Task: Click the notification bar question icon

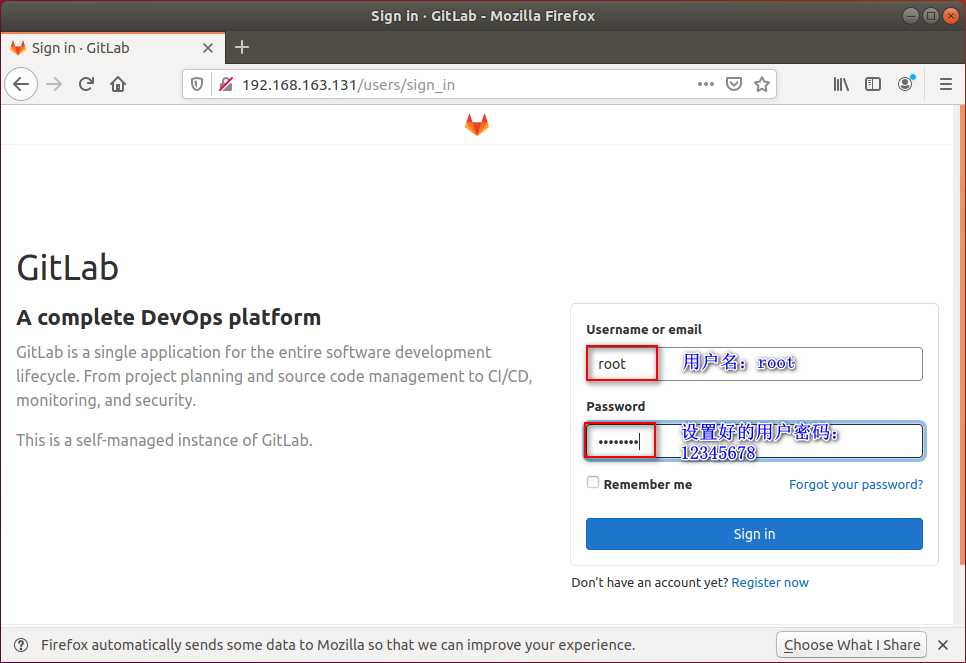Action: coord(21,645)
